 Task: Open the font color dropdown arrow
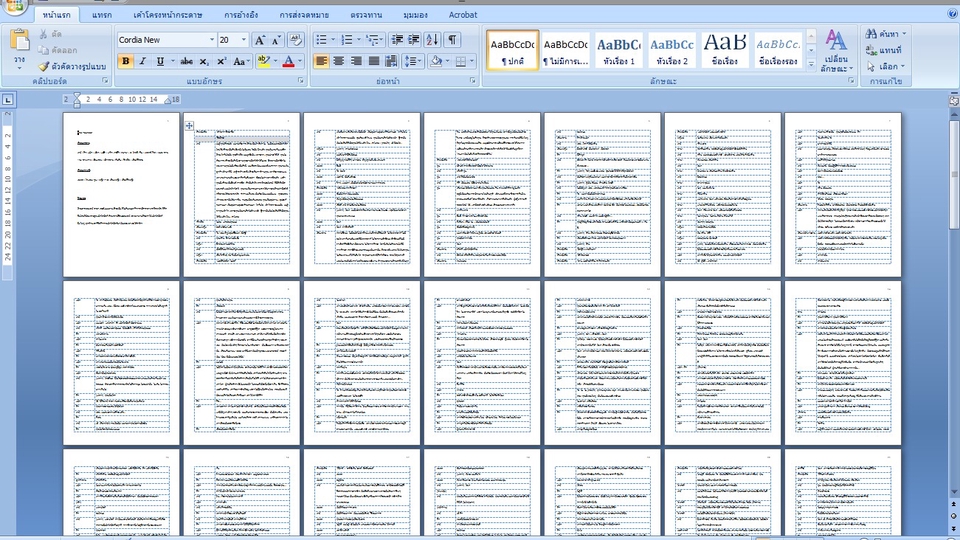(x=300, y=61)
